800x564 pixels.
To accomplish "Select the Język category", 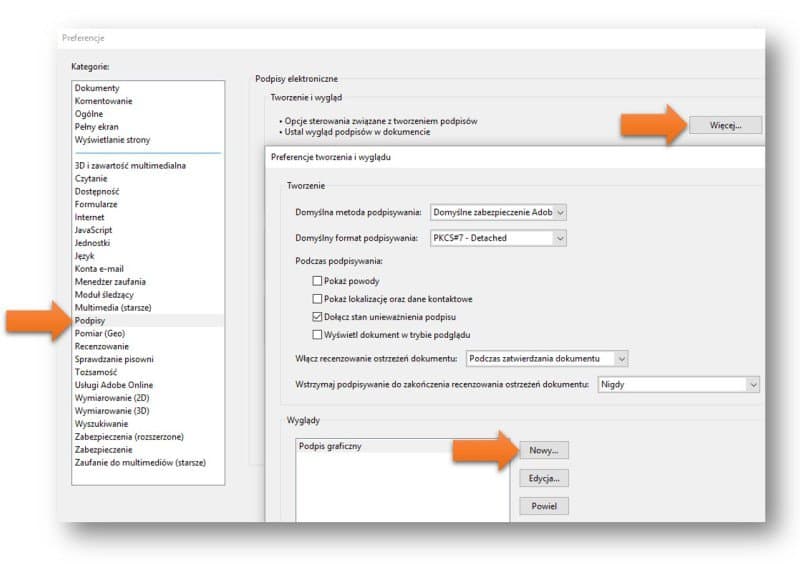I will pos(147,256).
